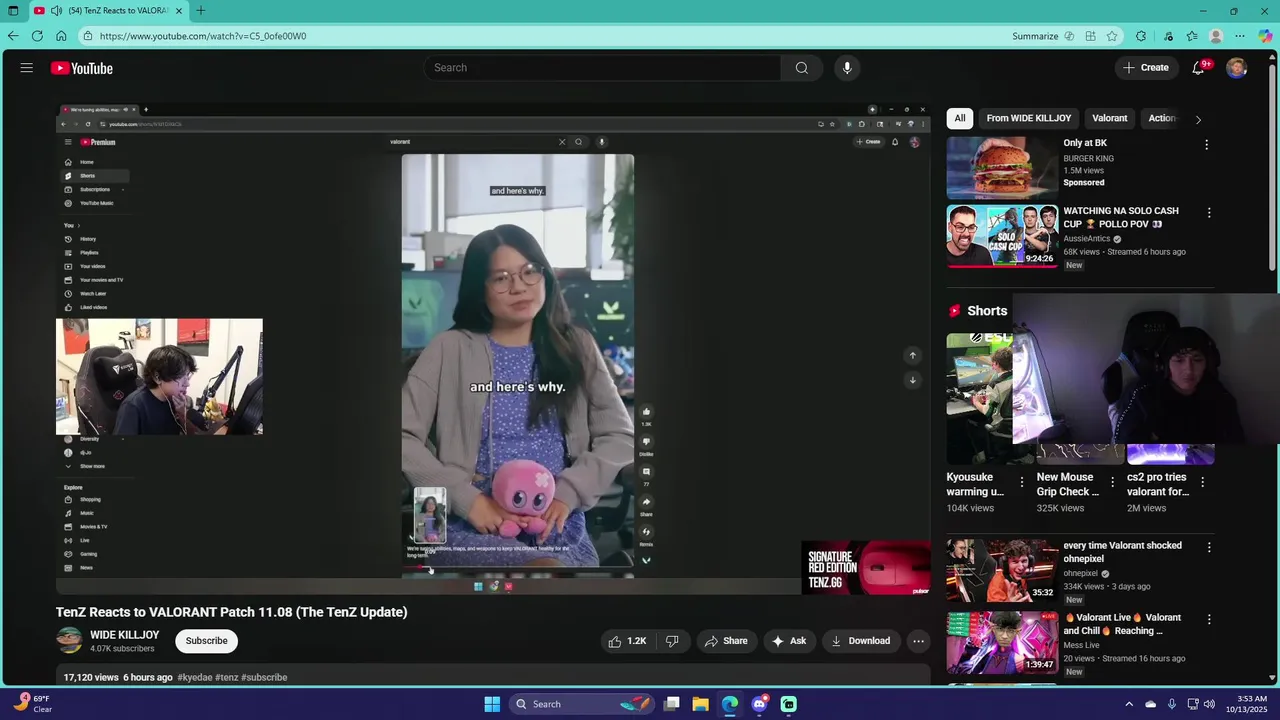Image resolution: width=1280 pixels, height=720 pixels.
Task: Reload the page with refresh icon
Action: pyautogui.click(x=37, y=36)
